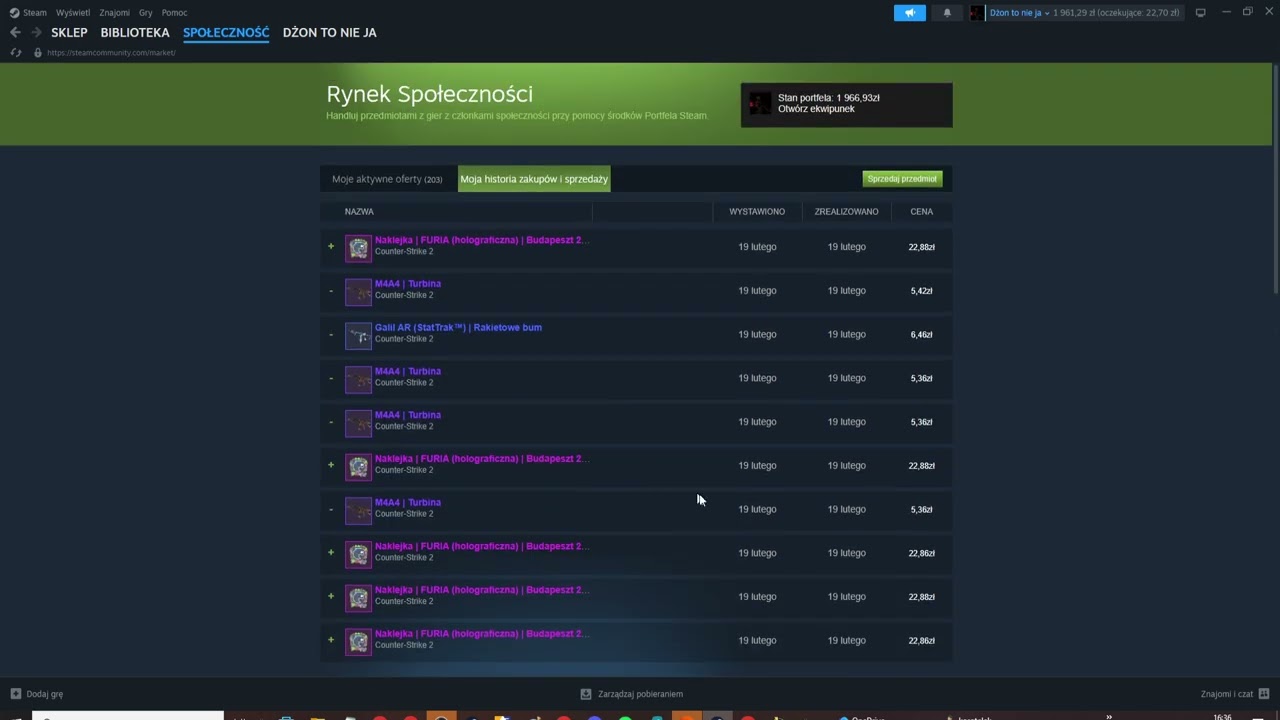This screenshot has height=720, width=1280.
Task: Click the Zarządzaj pobieraniem download icon
Action: (x=586, y=694)
